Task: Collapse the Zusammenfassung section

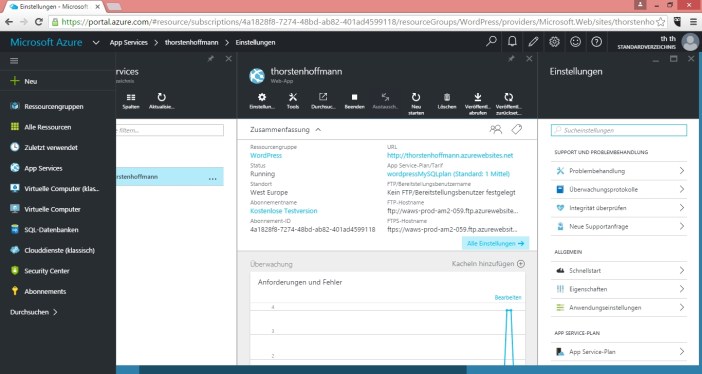Action: click(318, 129)
